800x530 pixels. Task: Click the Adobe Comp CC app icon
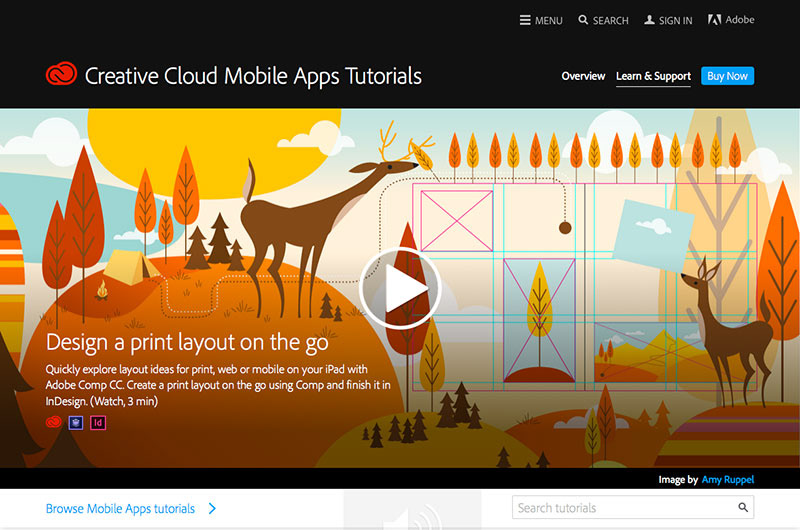pyautogui.click(x=76, y=423)
